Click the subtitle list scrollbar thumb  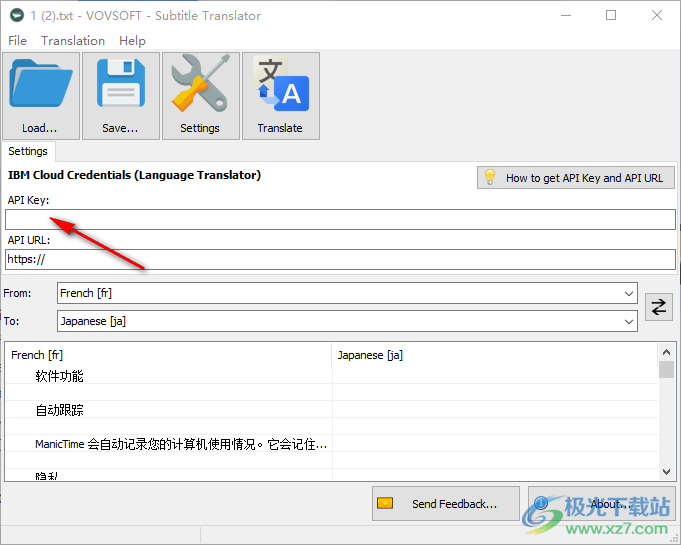(666, 369)
